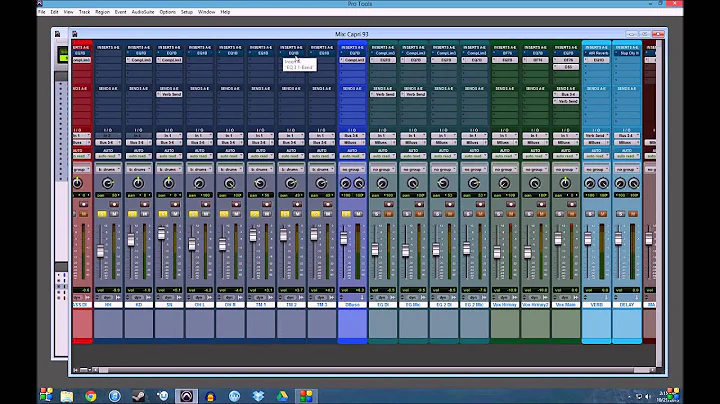This screenshot has height=404, width=720.
Task: Open Google Drive from the taskbar
Action: tap(282, 396)
